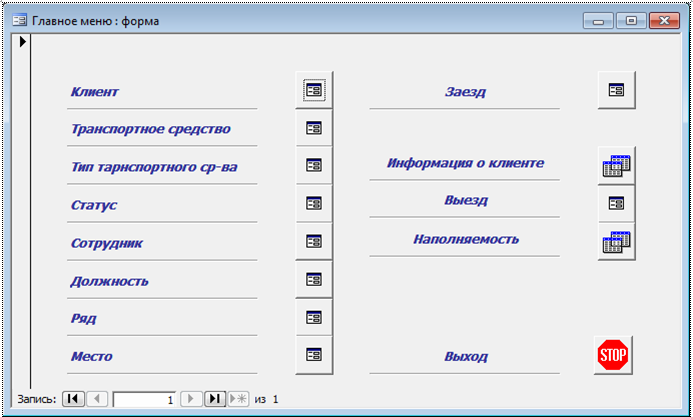This screenshot has width=693, height=417.
Task: Open the Транспортное средство form icon
Action: 314,128
